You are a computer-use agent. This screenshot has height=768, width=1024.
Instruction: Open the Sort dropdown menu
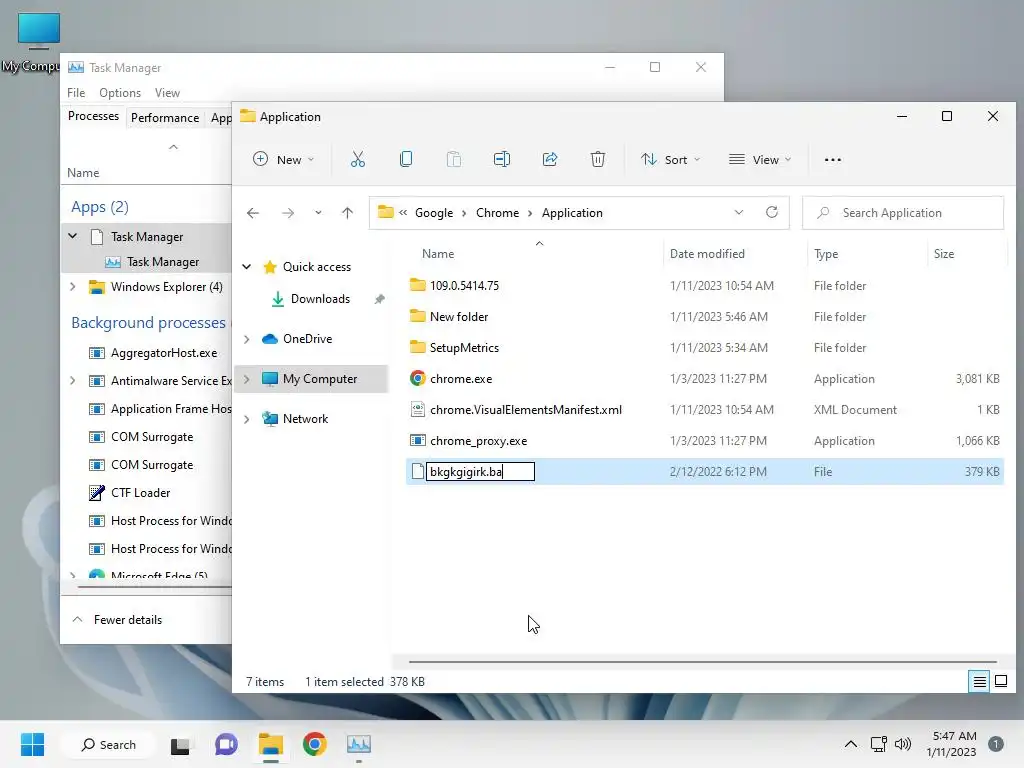671,159
